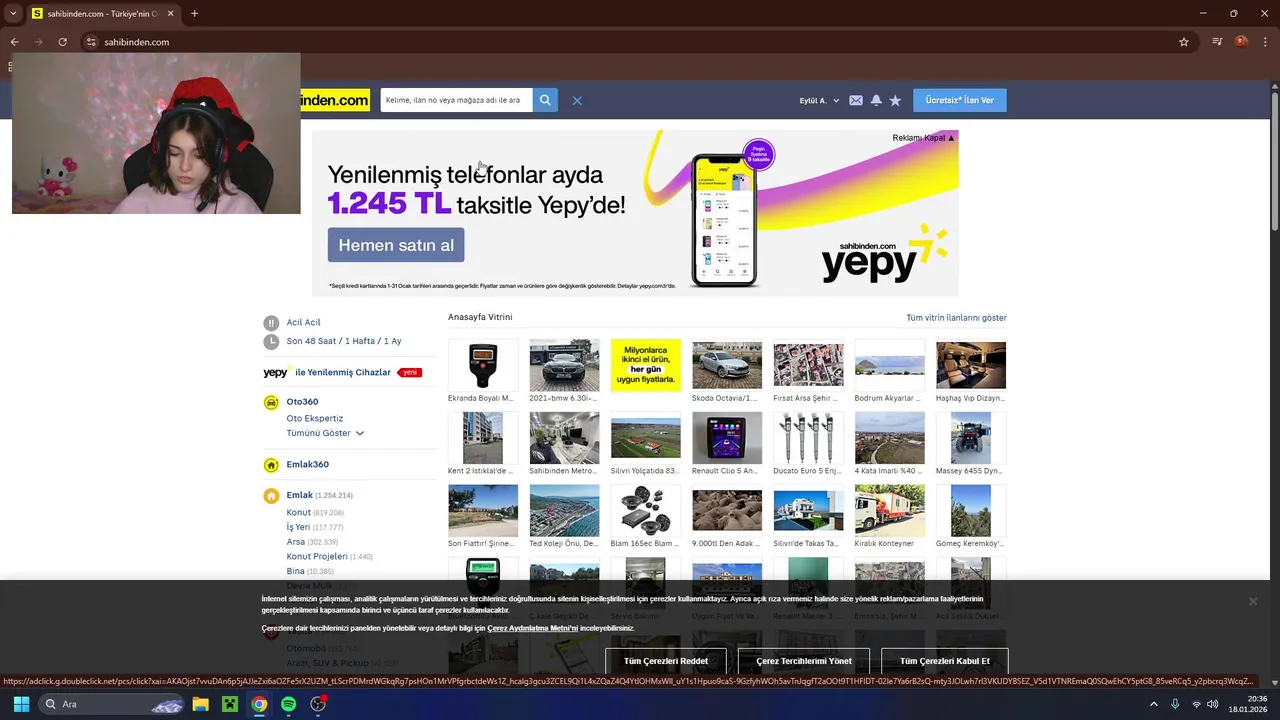1280x720 pixels.
Task: Open Windows Start menu
Action: tap(21, 704)
